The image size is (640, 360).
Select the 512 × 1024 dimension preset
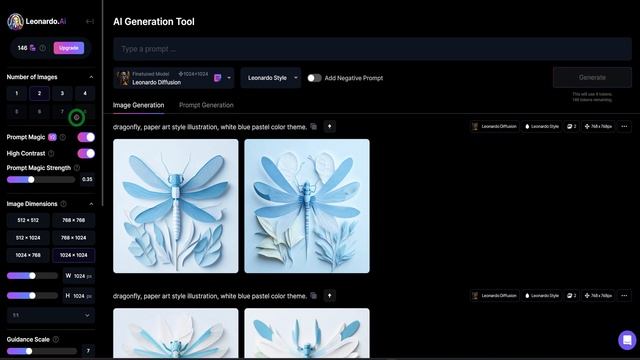[x=28, y=238]
